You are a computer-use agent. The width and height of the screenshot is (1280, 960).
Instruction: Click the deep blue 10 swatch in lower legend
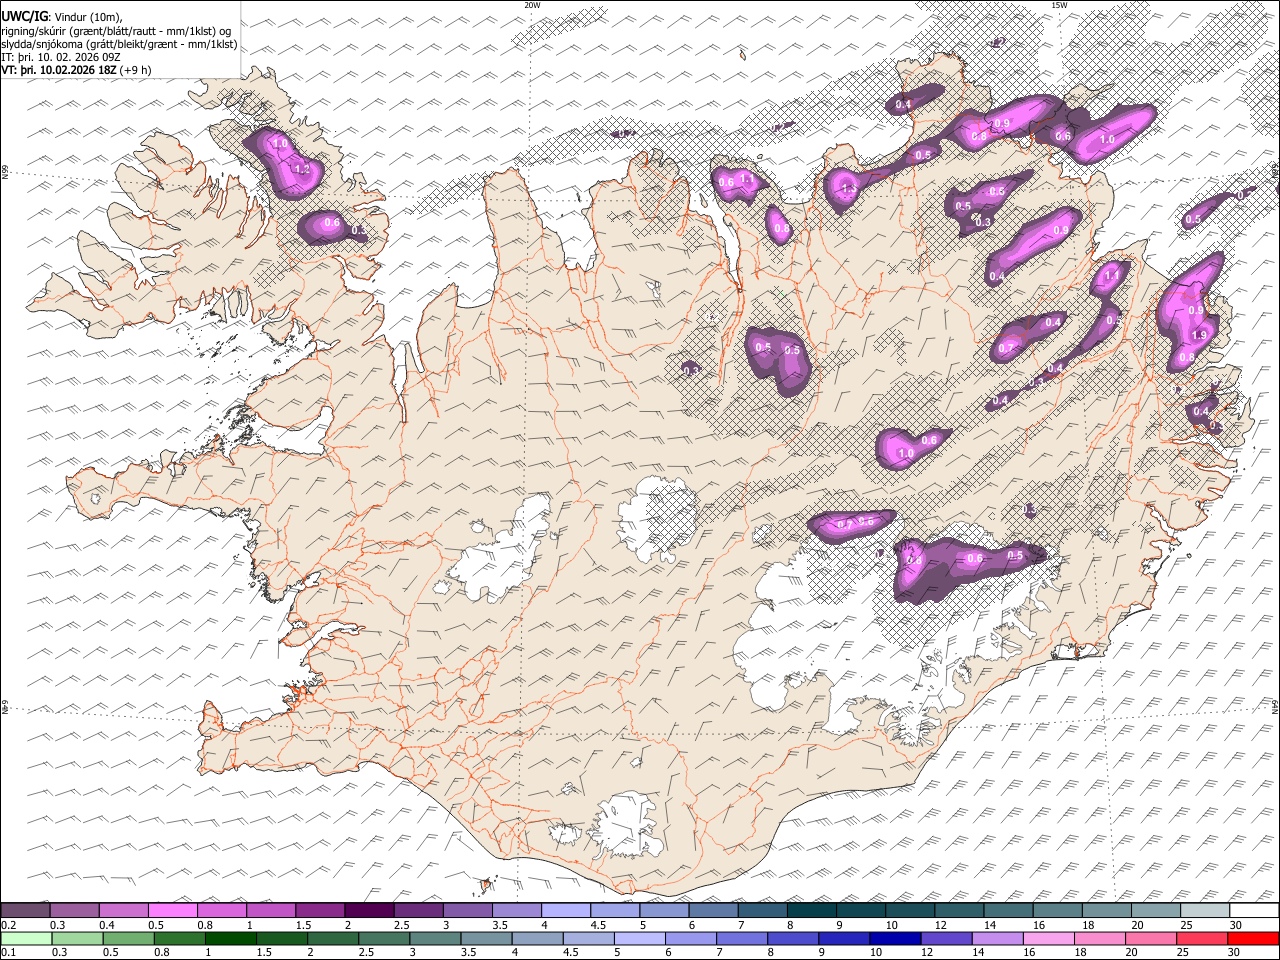[895, 938]
